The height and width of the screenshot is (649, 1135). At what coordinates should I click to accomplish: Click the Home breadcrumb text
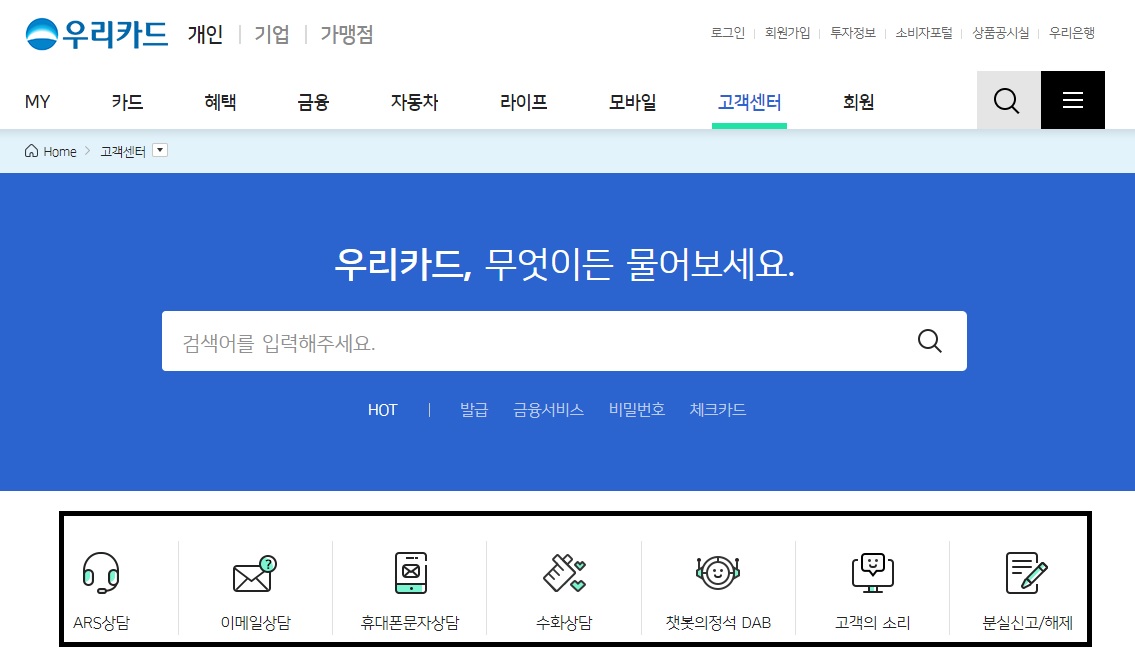pyautogui.click(x=59, y=151)
